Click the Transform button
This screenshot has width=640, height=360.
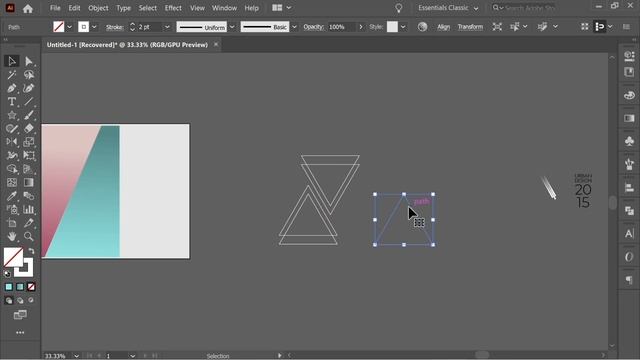pos(470,27)
